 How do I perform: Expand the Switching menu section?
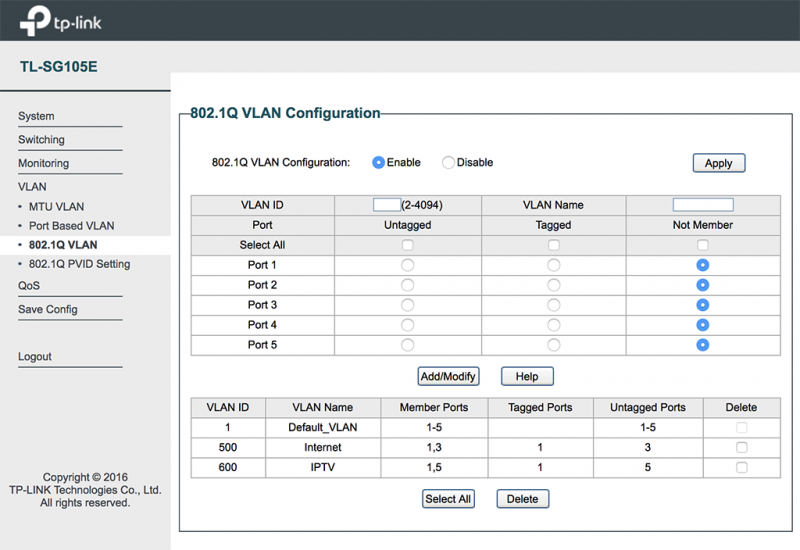pos(41,140)
